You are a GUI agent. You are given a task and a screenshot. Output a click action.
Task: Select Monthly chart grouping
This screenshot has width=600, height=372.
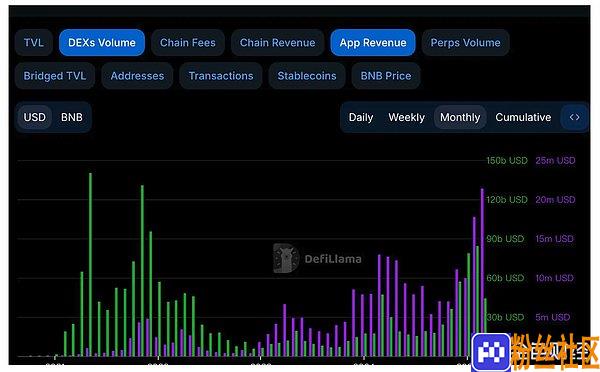(460, 117)
